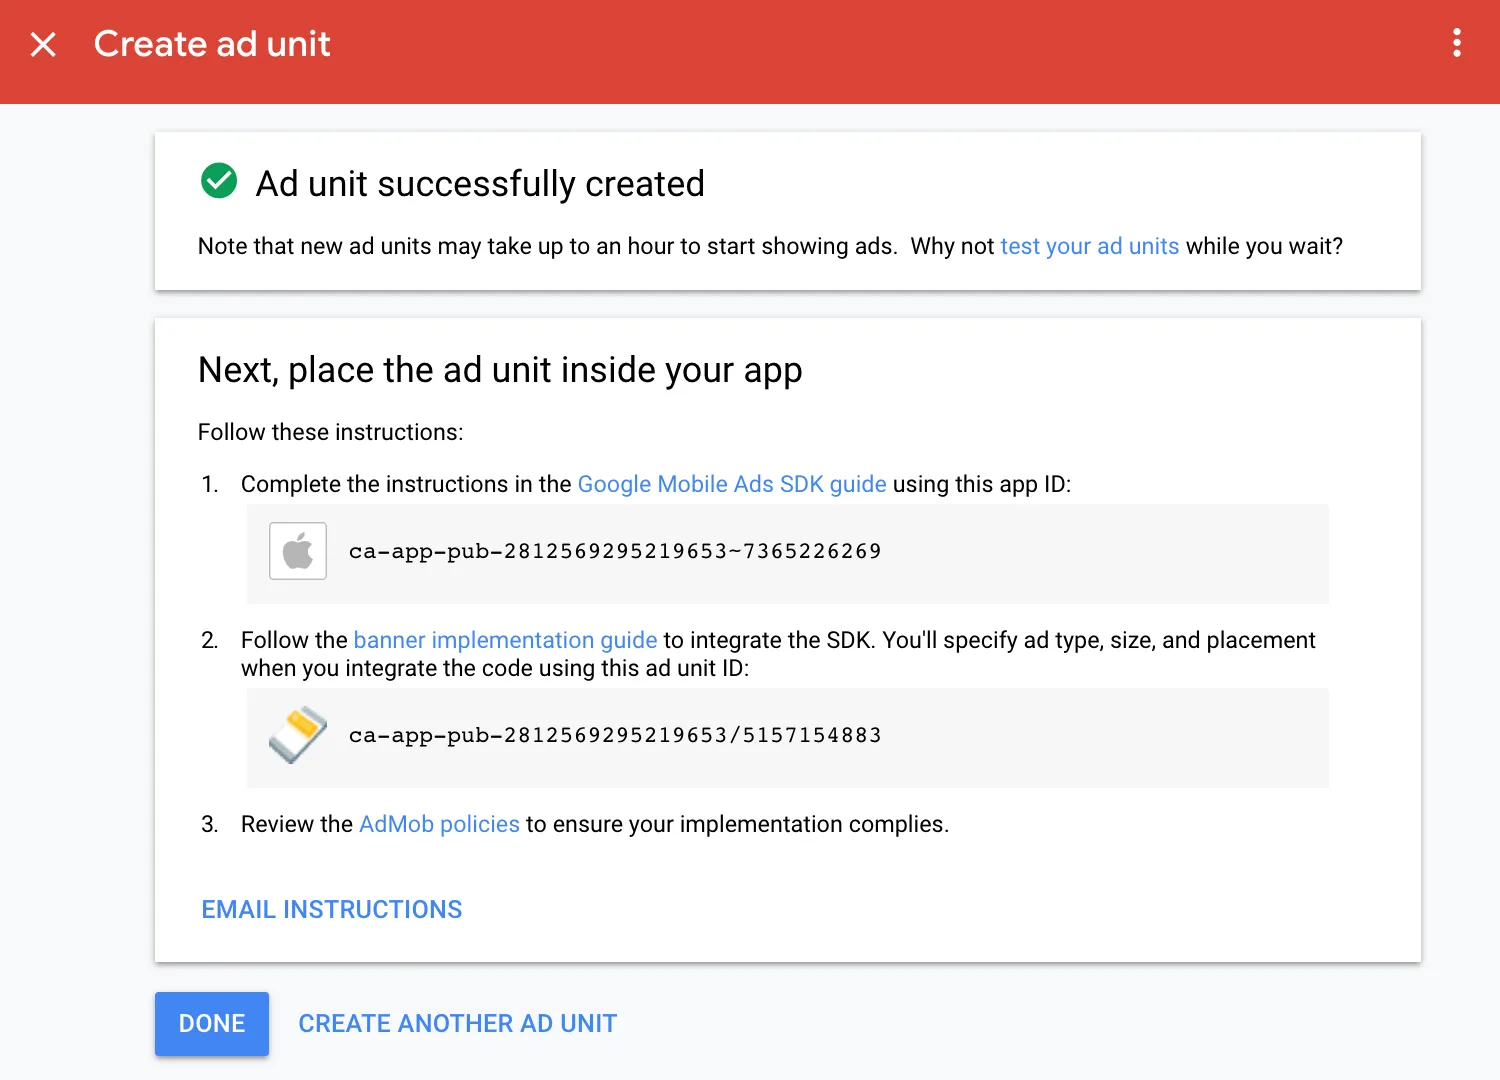Click the X to close the dialog
Image resolution: width=1500 pixels, height=1080 pixels.
click(x=43, y=44)
